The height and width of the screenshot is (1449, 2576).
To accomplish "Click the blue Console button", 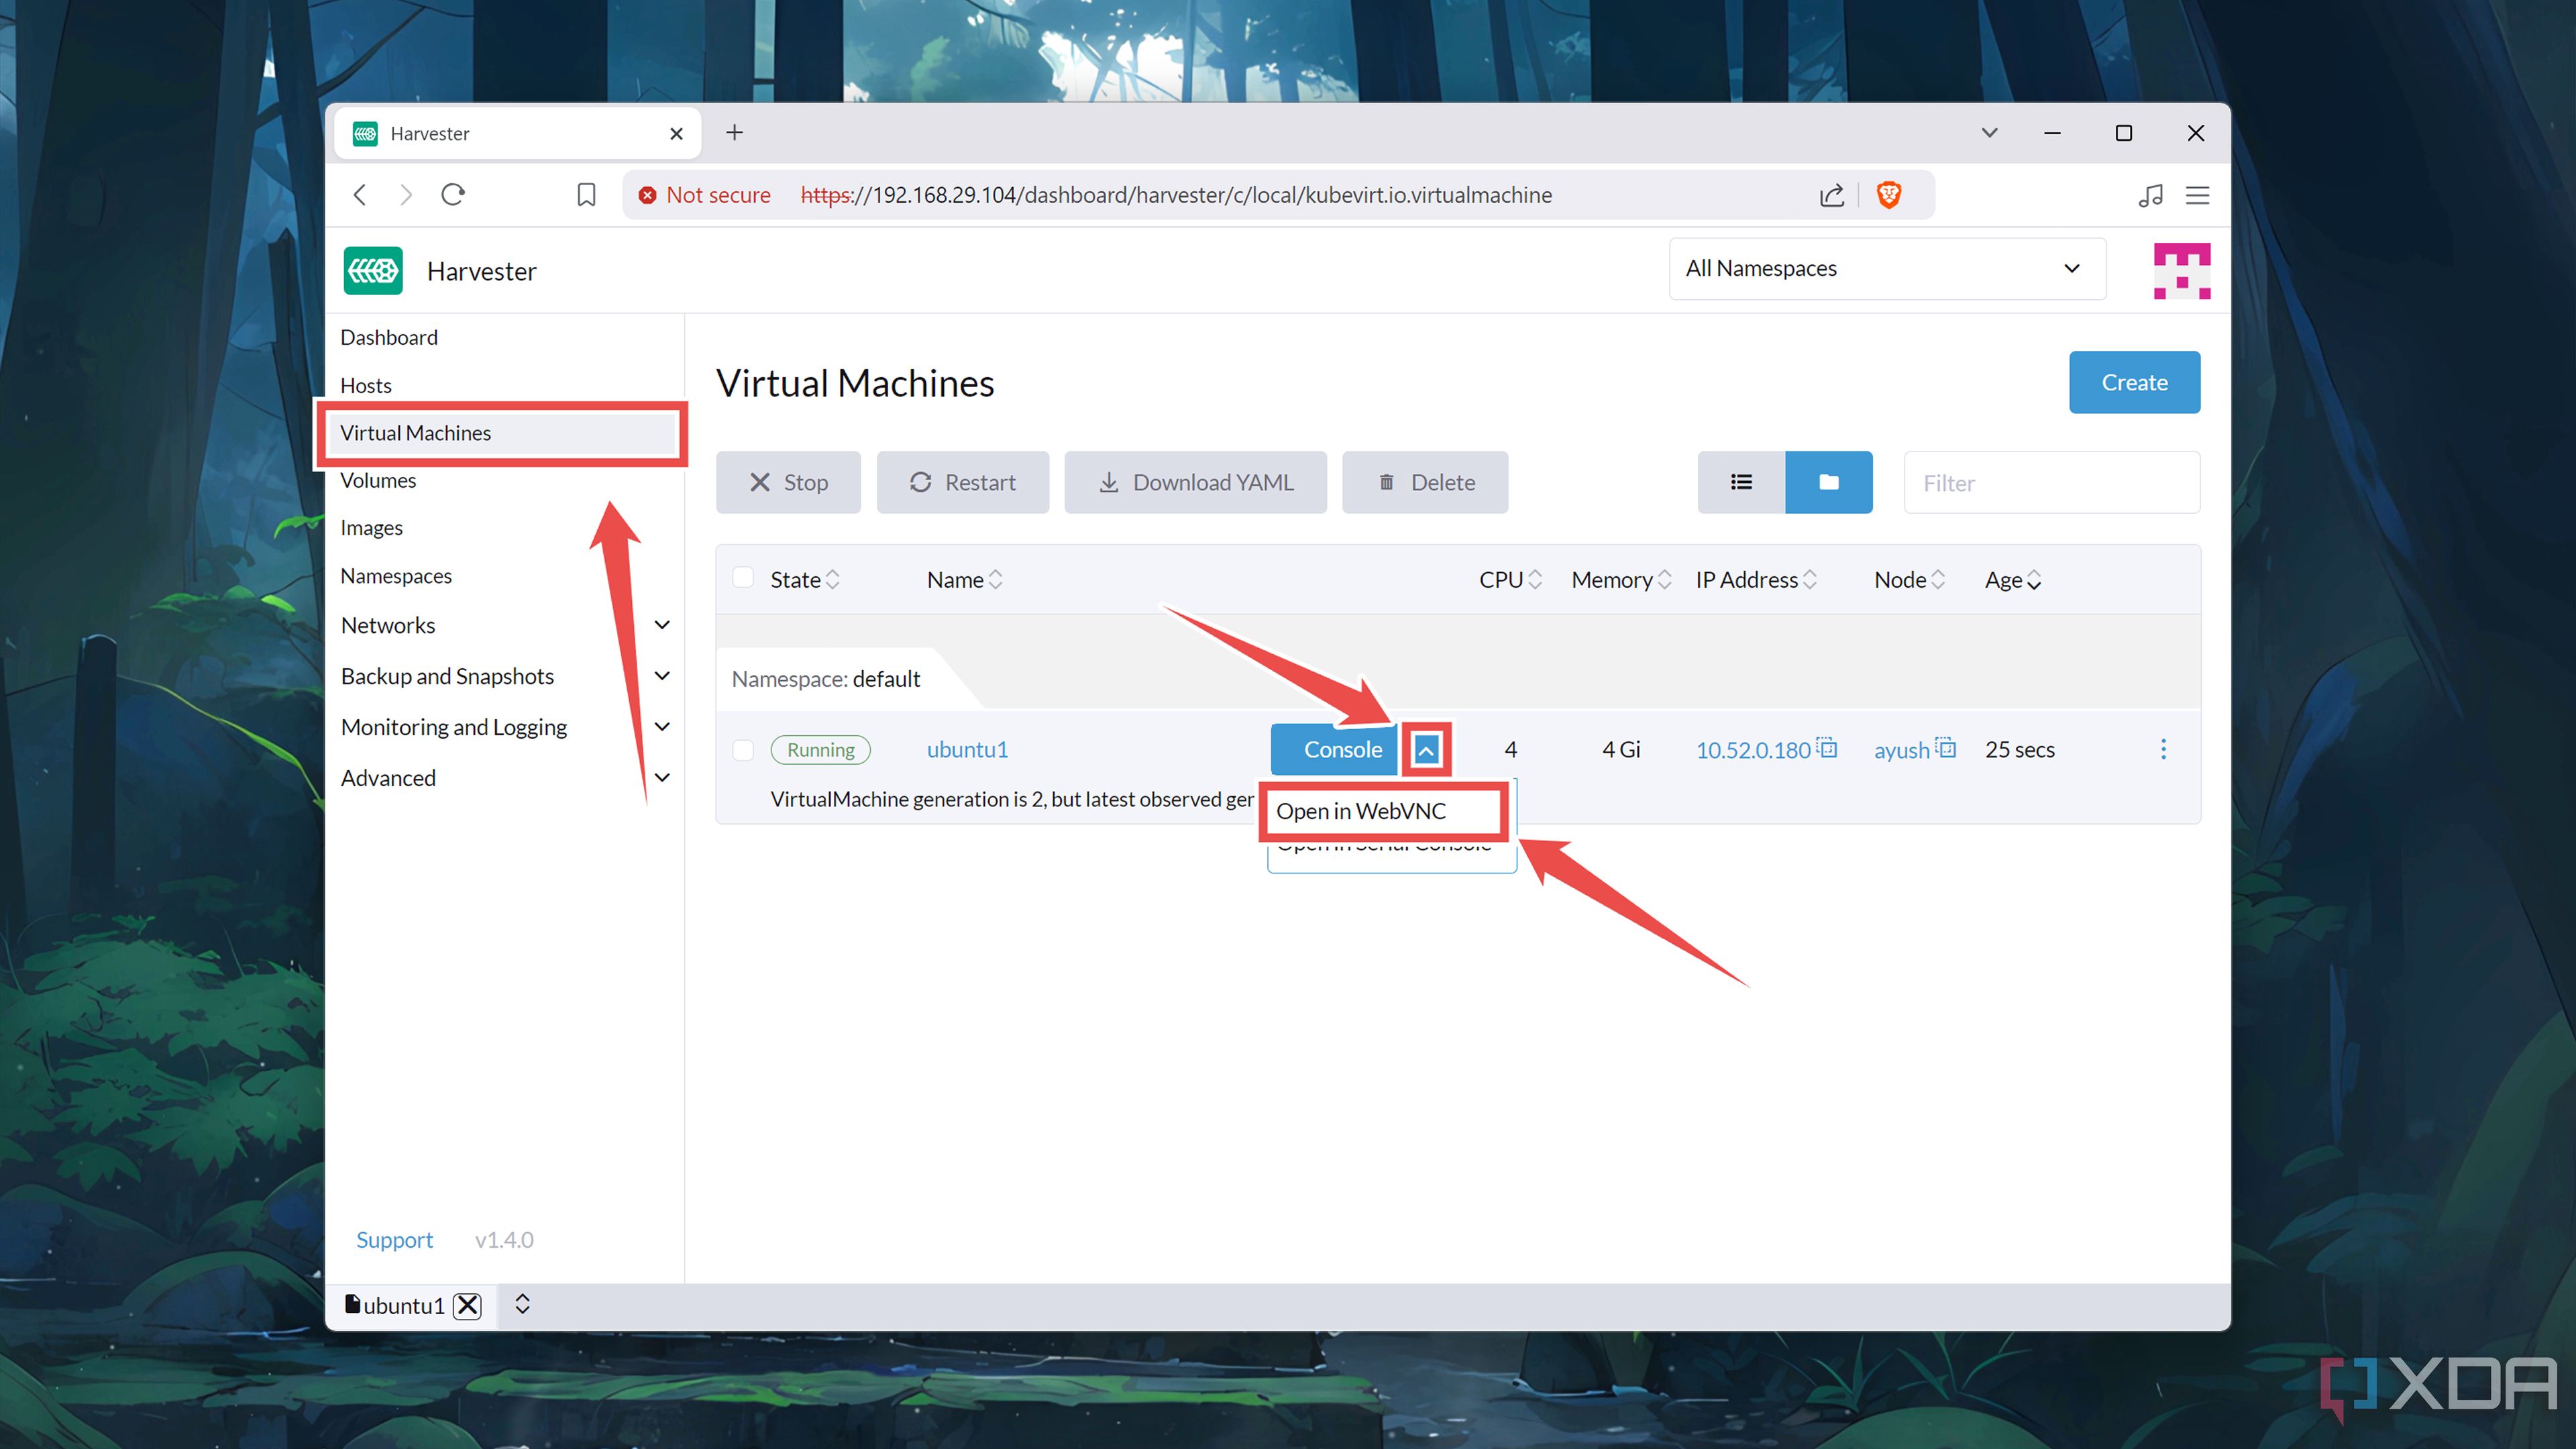I will tap(1334, 749).
